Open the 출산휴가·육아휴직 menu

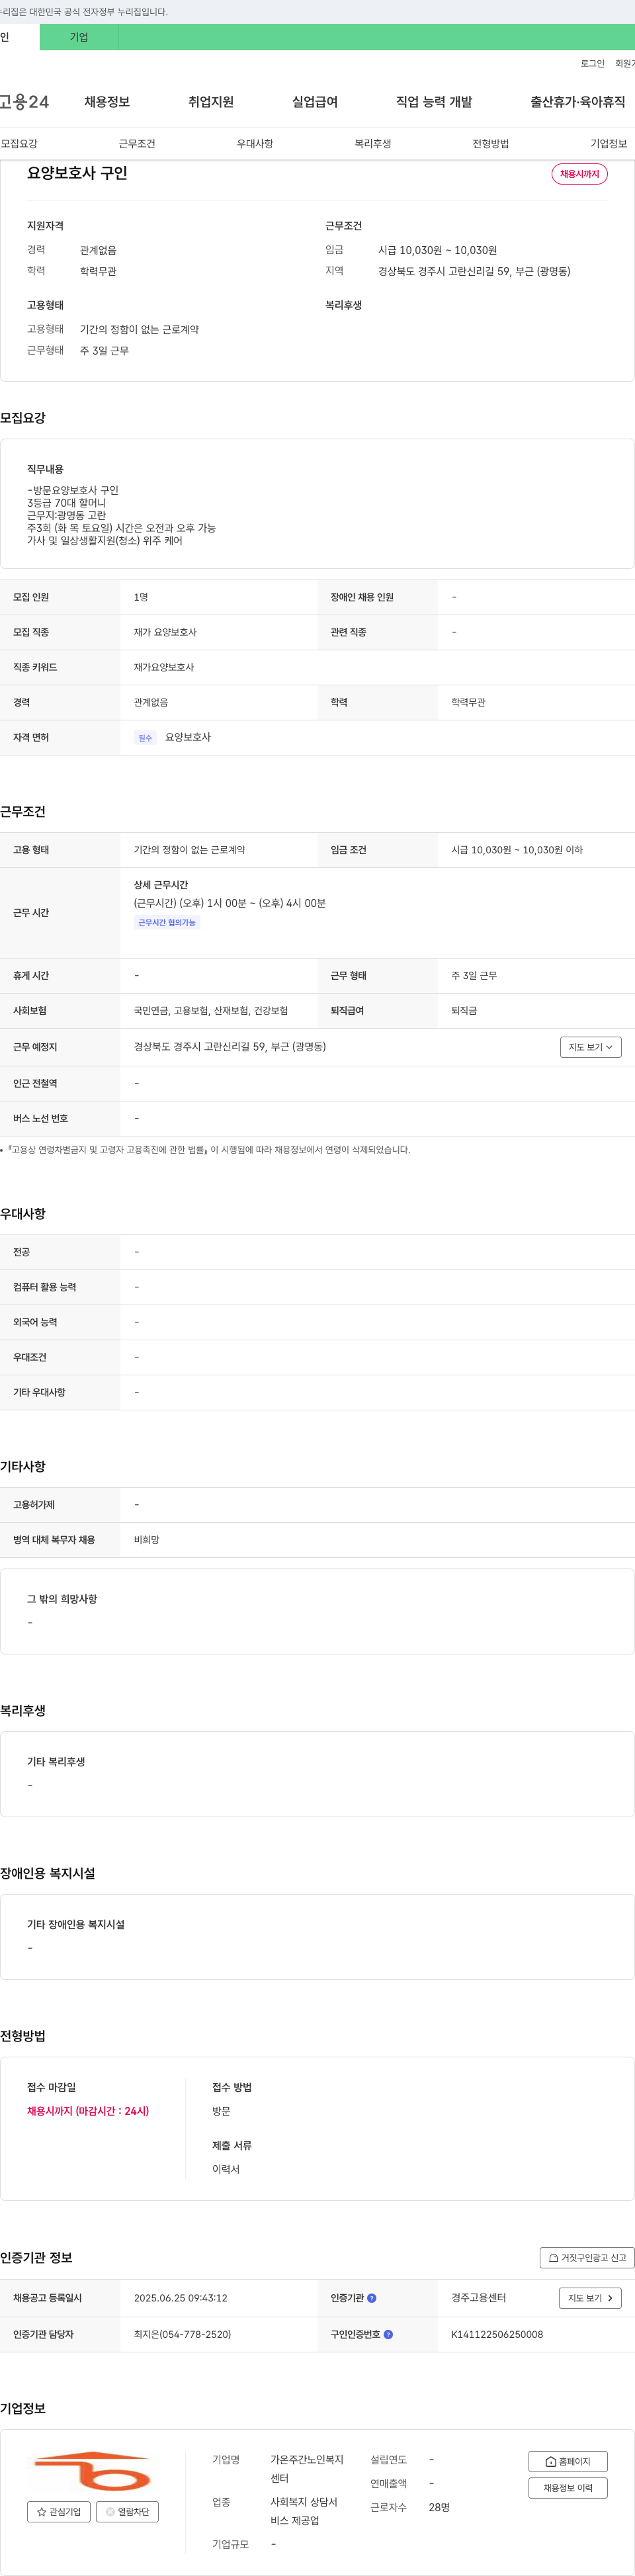[578, 102]
